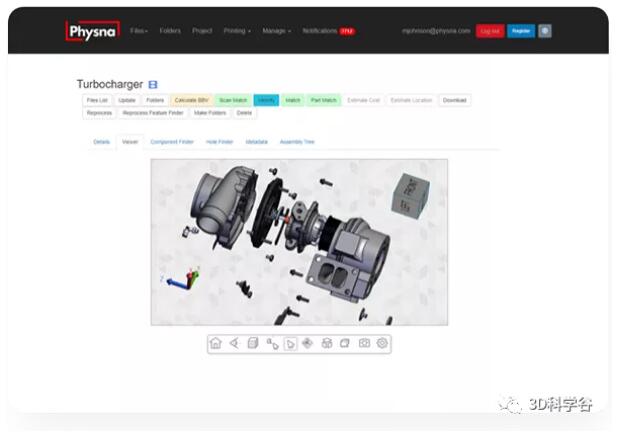Click the Physna logo
This screenshot has width=618, height=438.
[93, 31]
